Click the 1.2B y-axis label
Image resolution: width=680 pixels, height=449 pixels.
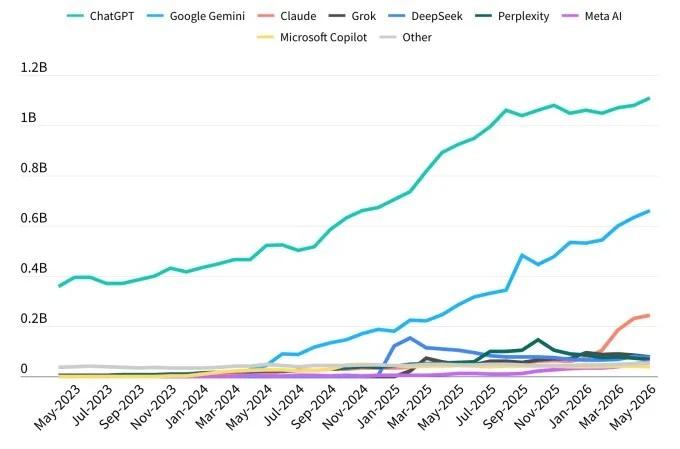pyautogui.click(x=33, y=68)
